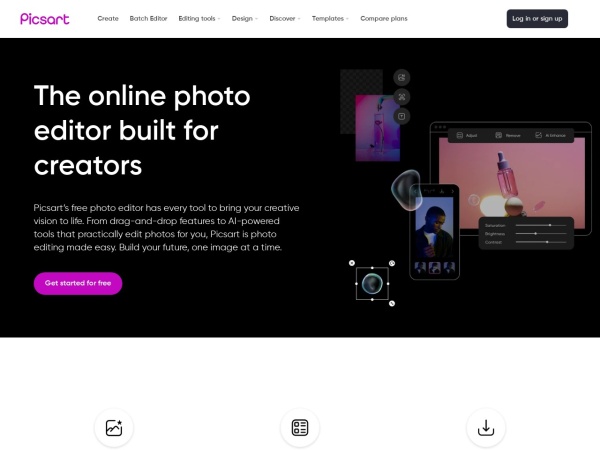Click the third round icon below face scan
This screenshot has height=450, width=600.
point(401,116)
